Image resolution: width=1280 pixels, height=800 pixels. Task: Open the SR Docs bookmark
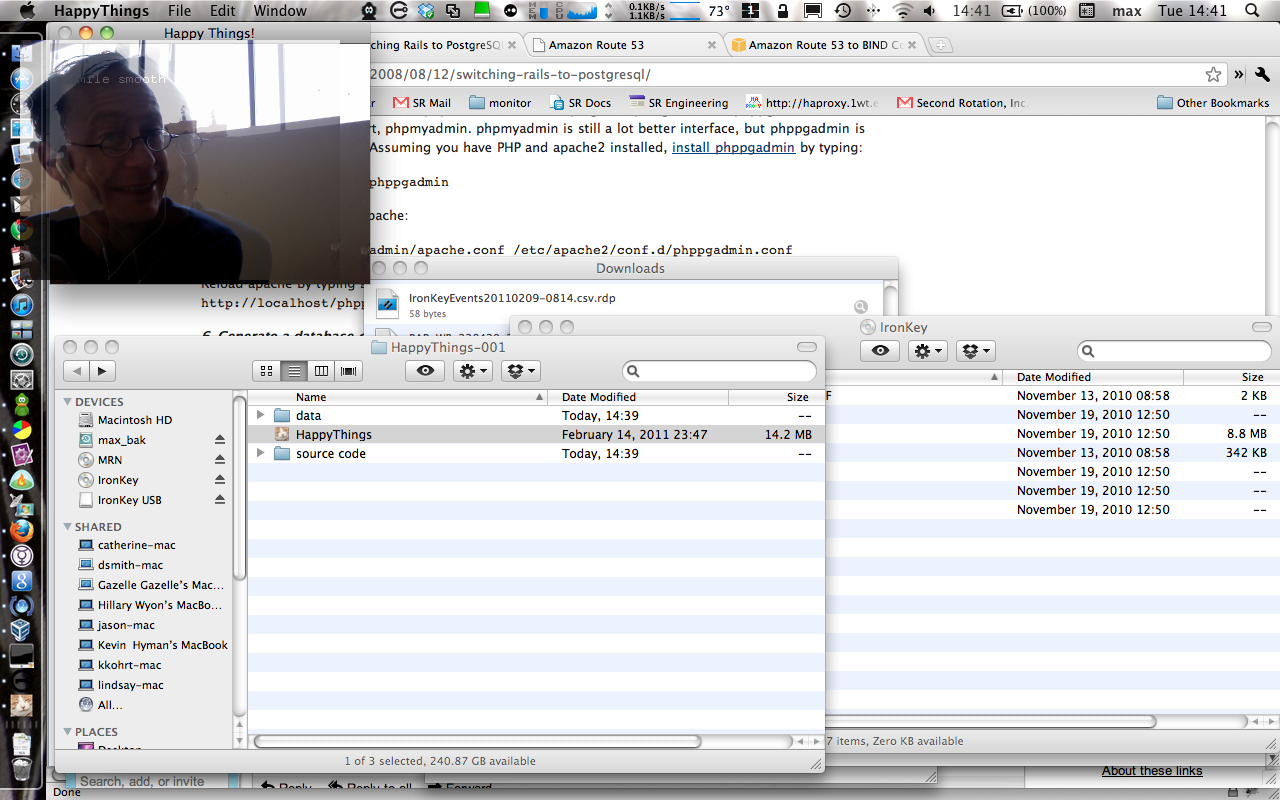pyautogui.click(x=580, y=102)
